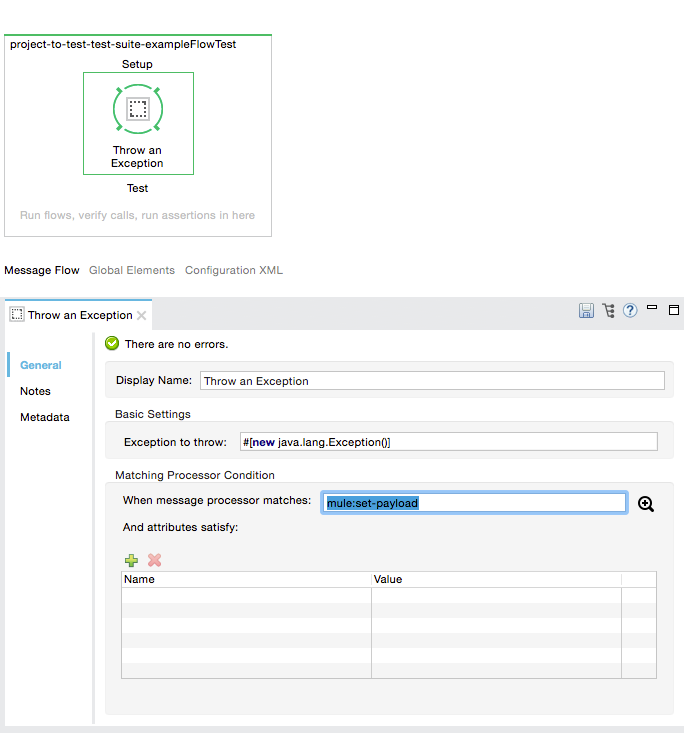This screenshot has width=684, height=733.
Task: Select the Message Flow tab
Action: click(42, 270)
